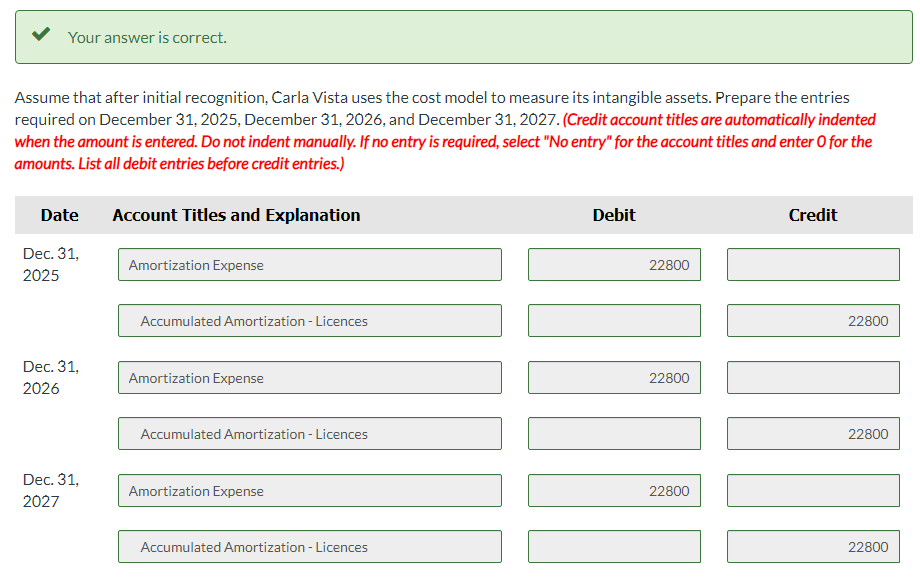Click the 2026 Amortization Expense debit field 22800
920x580 pixels.
tap(614, 378)
